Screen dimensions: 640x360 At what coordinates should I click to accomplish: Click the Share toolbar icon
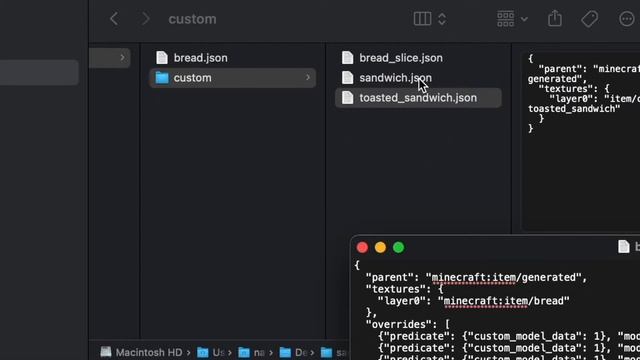point(555,18)
